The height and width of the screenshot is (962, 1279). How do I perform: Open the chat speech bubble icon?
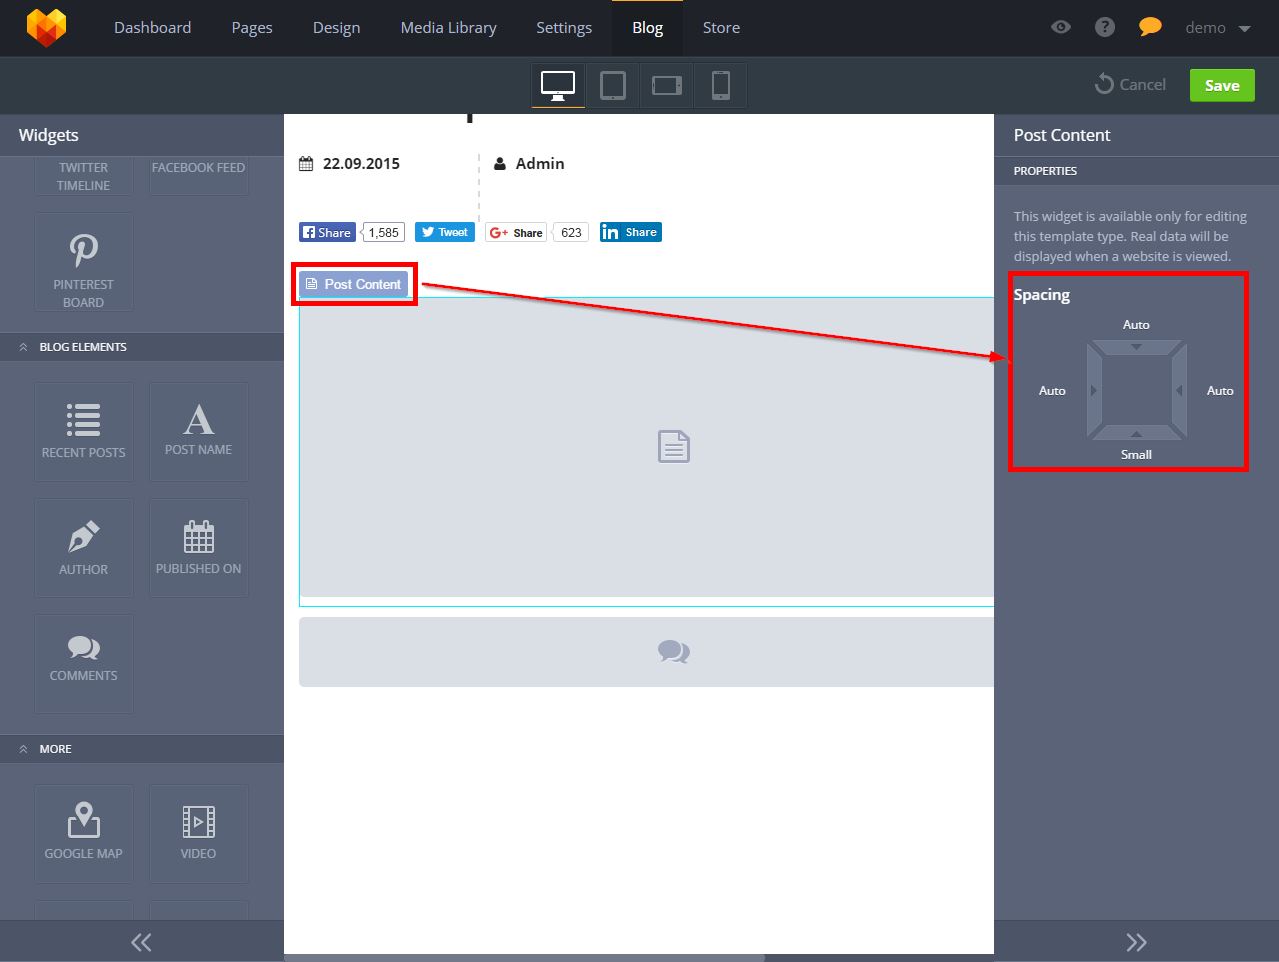click(x=1150, y=27)
